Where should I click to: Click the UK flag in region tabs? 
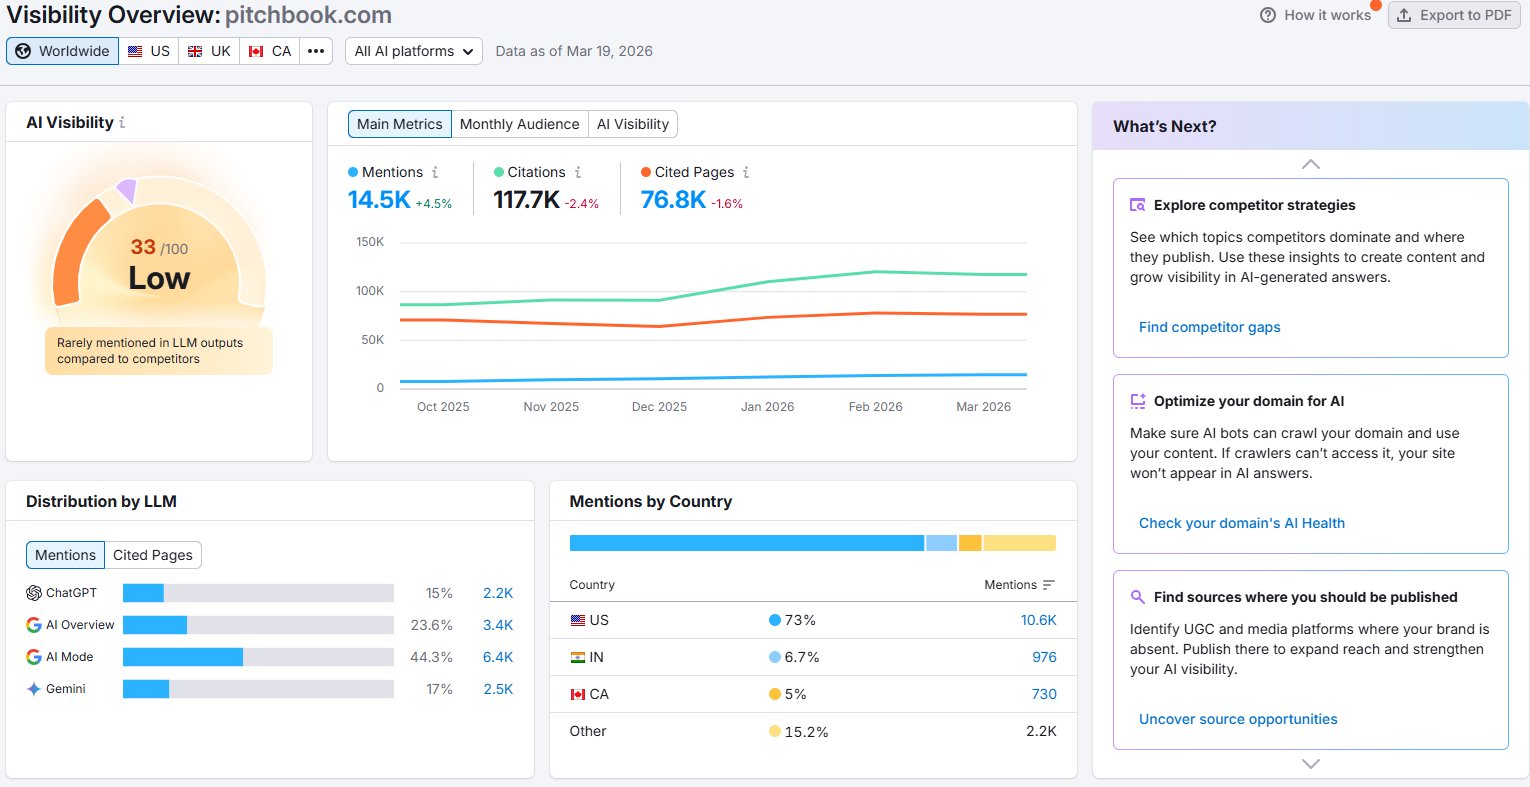[195, 51]
